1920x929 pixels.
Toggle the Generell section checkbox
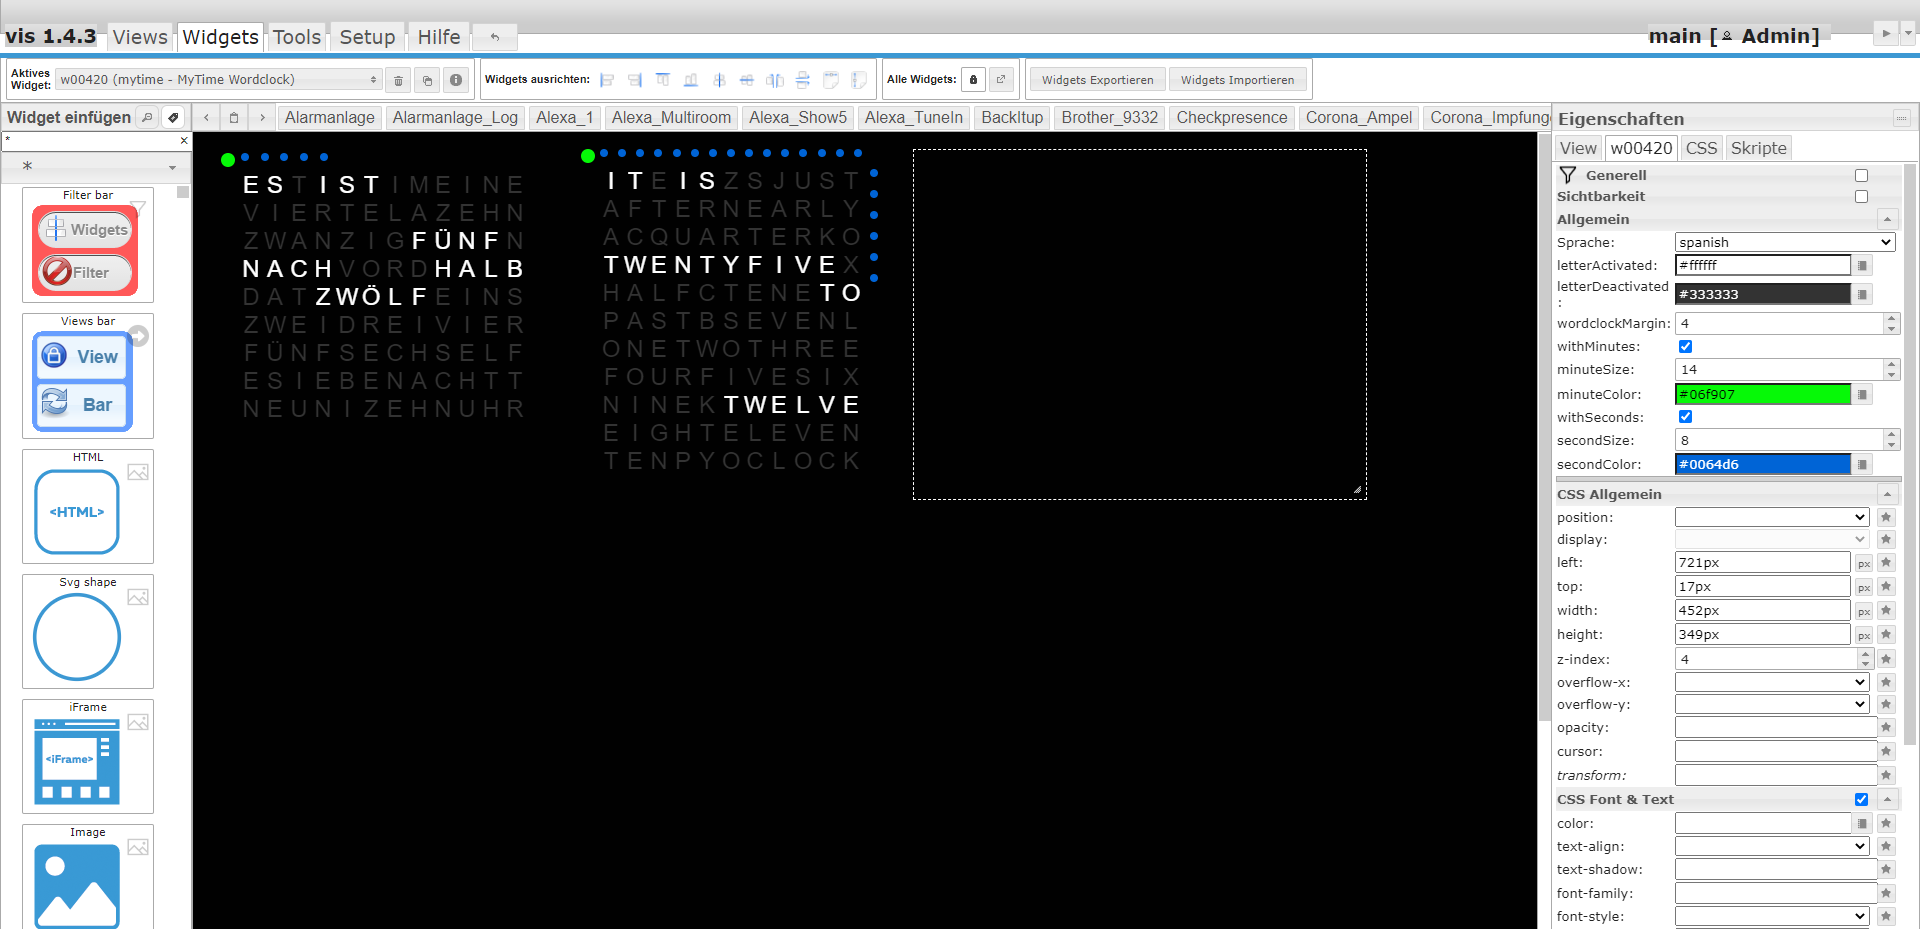pyautogui.click(x=1861, y=175)
